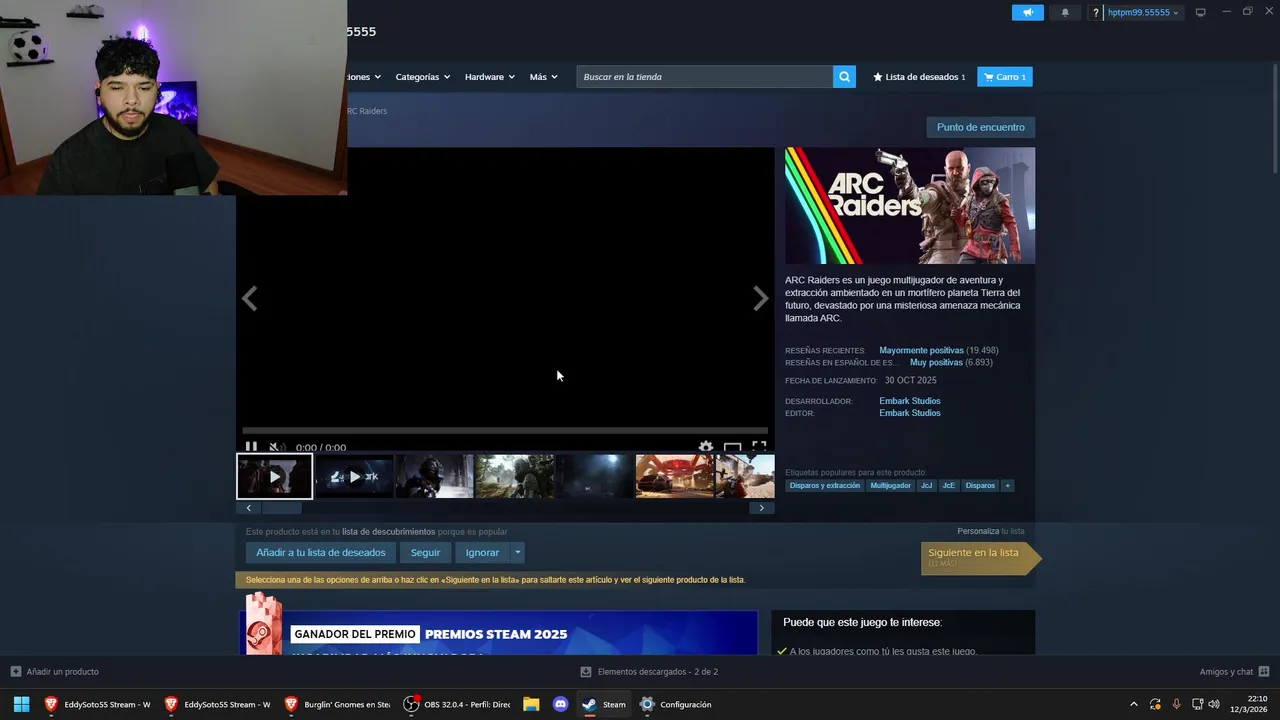This screenshot has height=720, width=1280.
Task: Toggle theater mode on video player
Action: click(x=733, y=447)
